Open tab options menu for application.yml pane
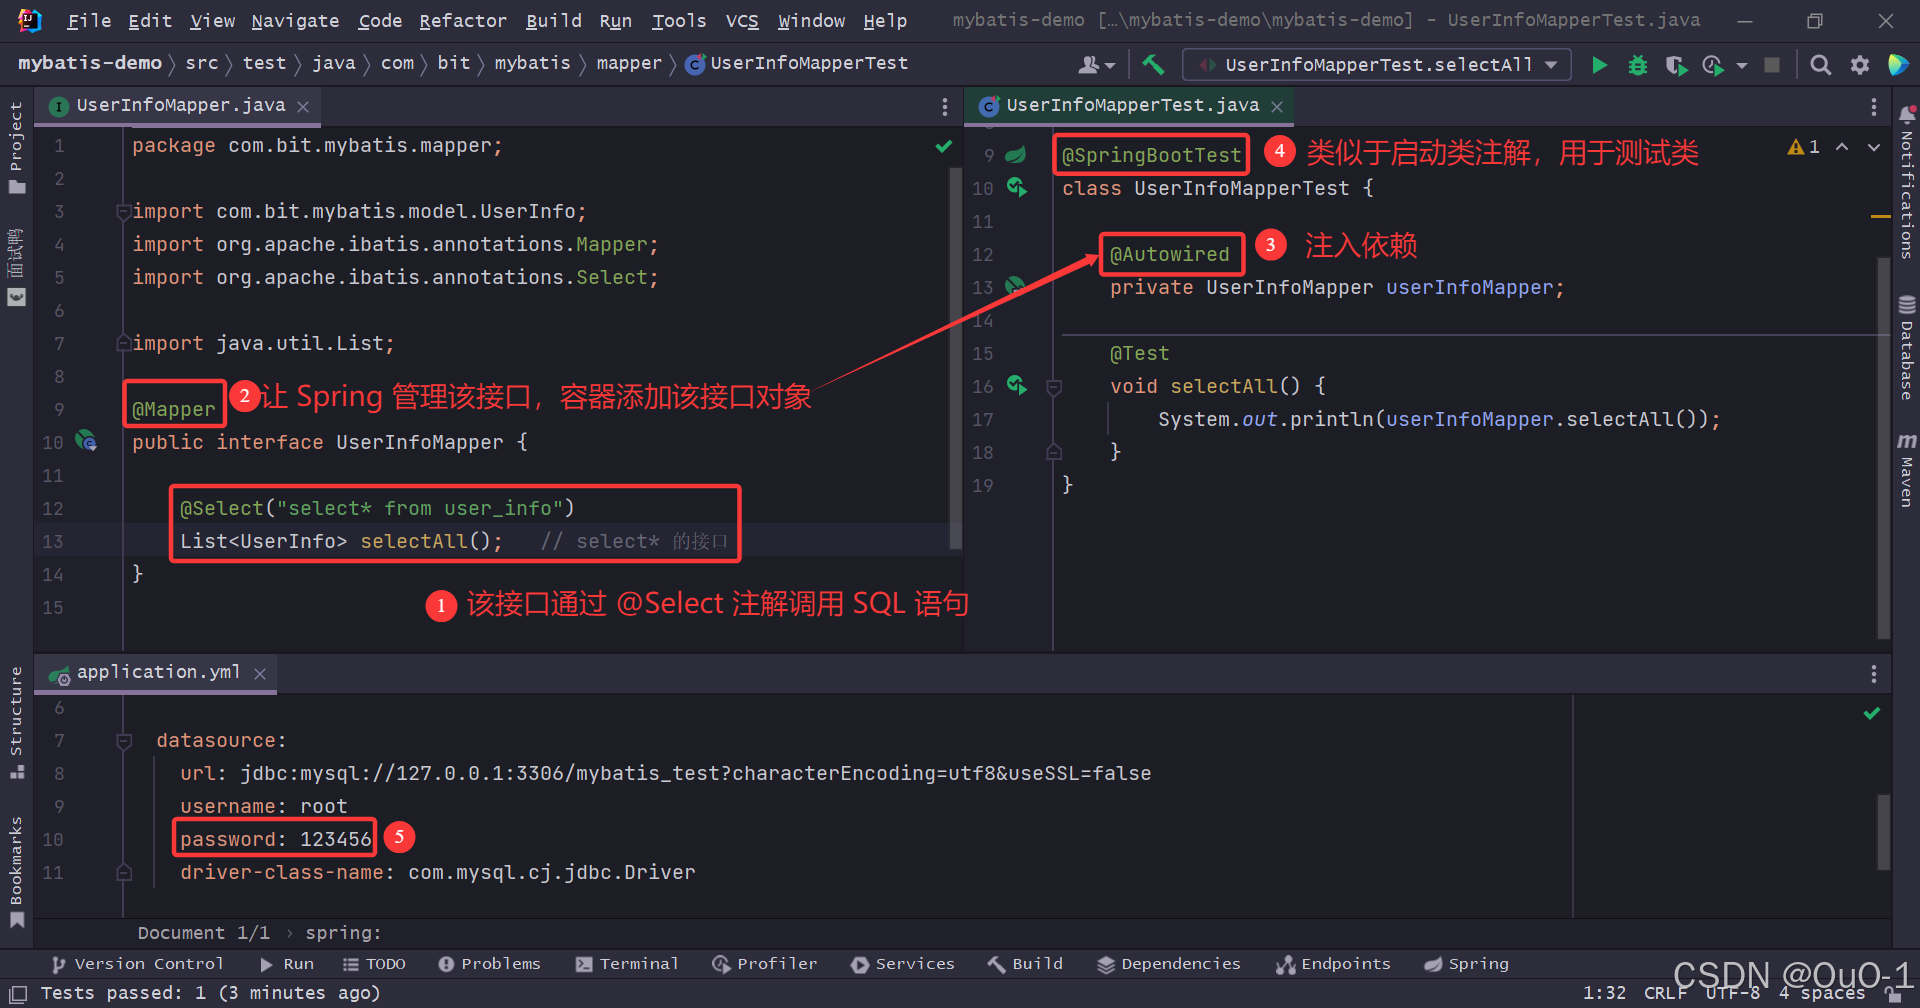 [1873, 674]
